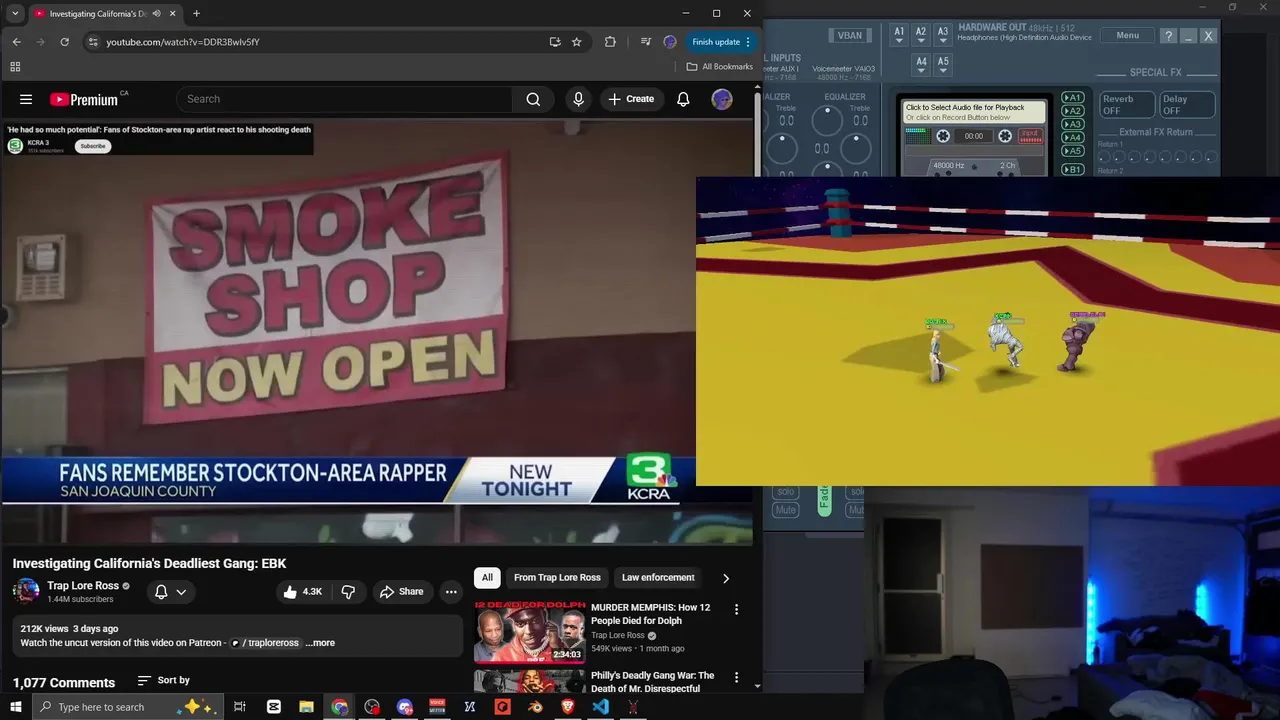Open A4 hardware out device dropdown
Viewport: 1280px width, 720px height.
pos(921,65)
